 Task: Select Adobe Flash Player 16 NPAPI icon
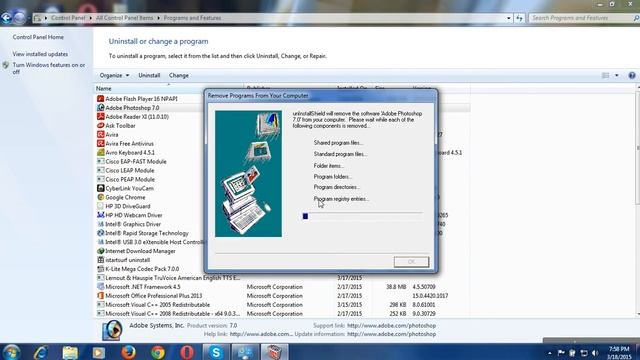click(x=100, y=99)
